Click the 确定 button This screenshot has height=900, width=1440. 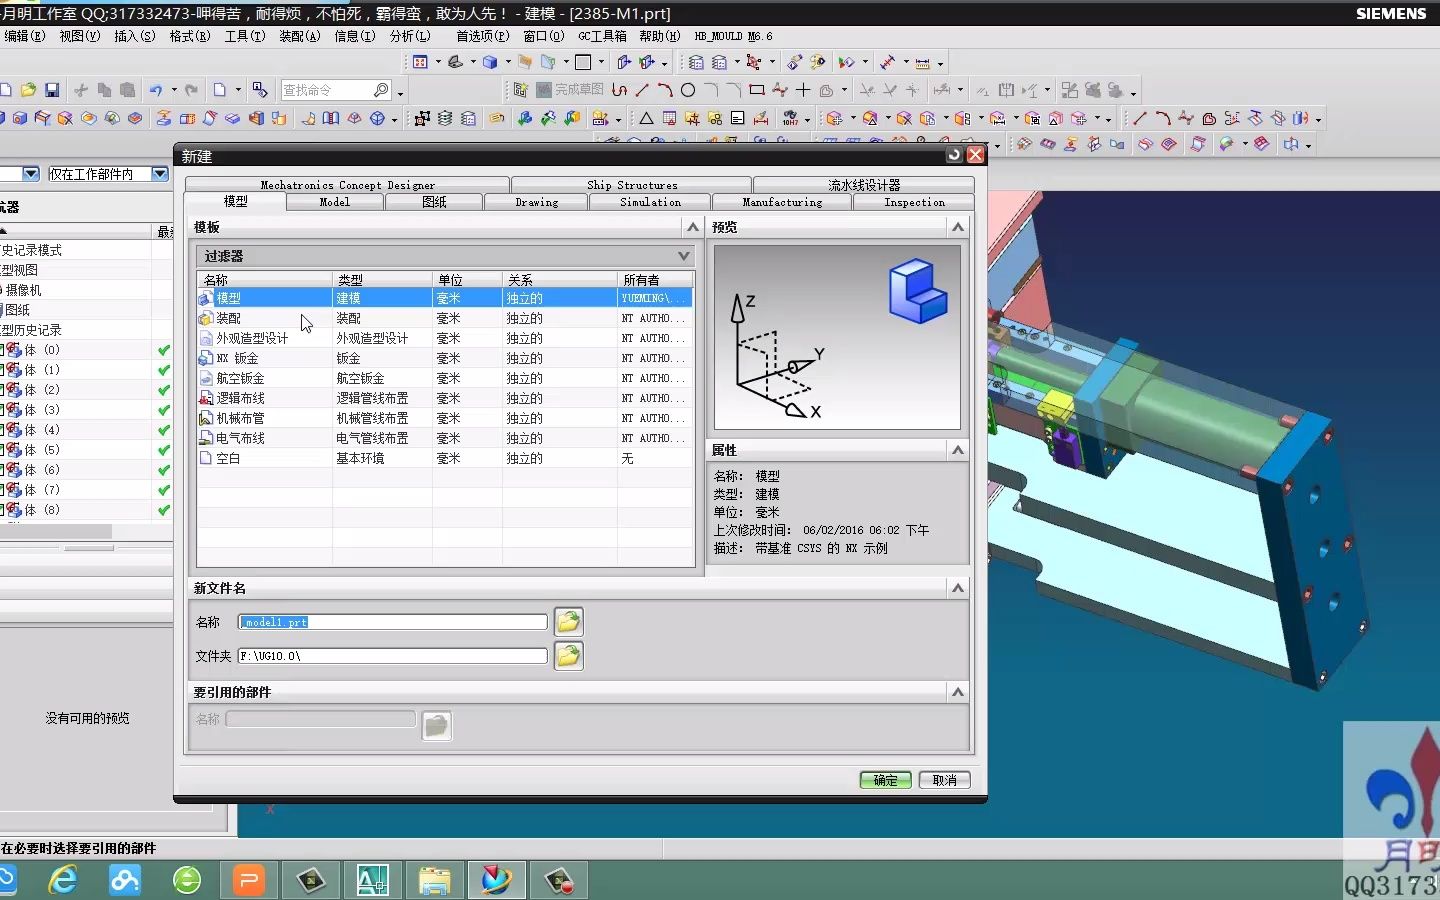(886, 780)
